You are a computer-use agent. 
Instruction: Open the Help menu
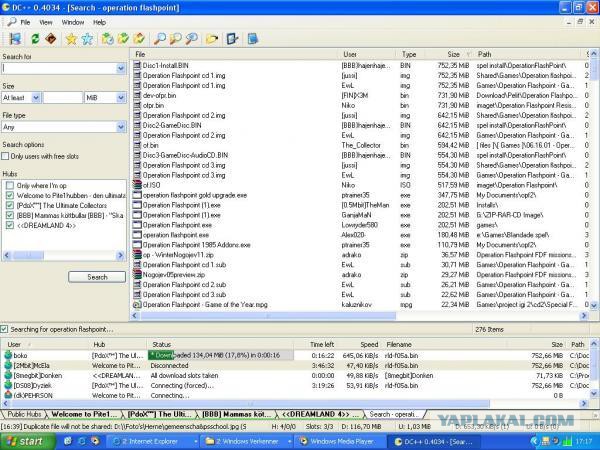[99, 22]
